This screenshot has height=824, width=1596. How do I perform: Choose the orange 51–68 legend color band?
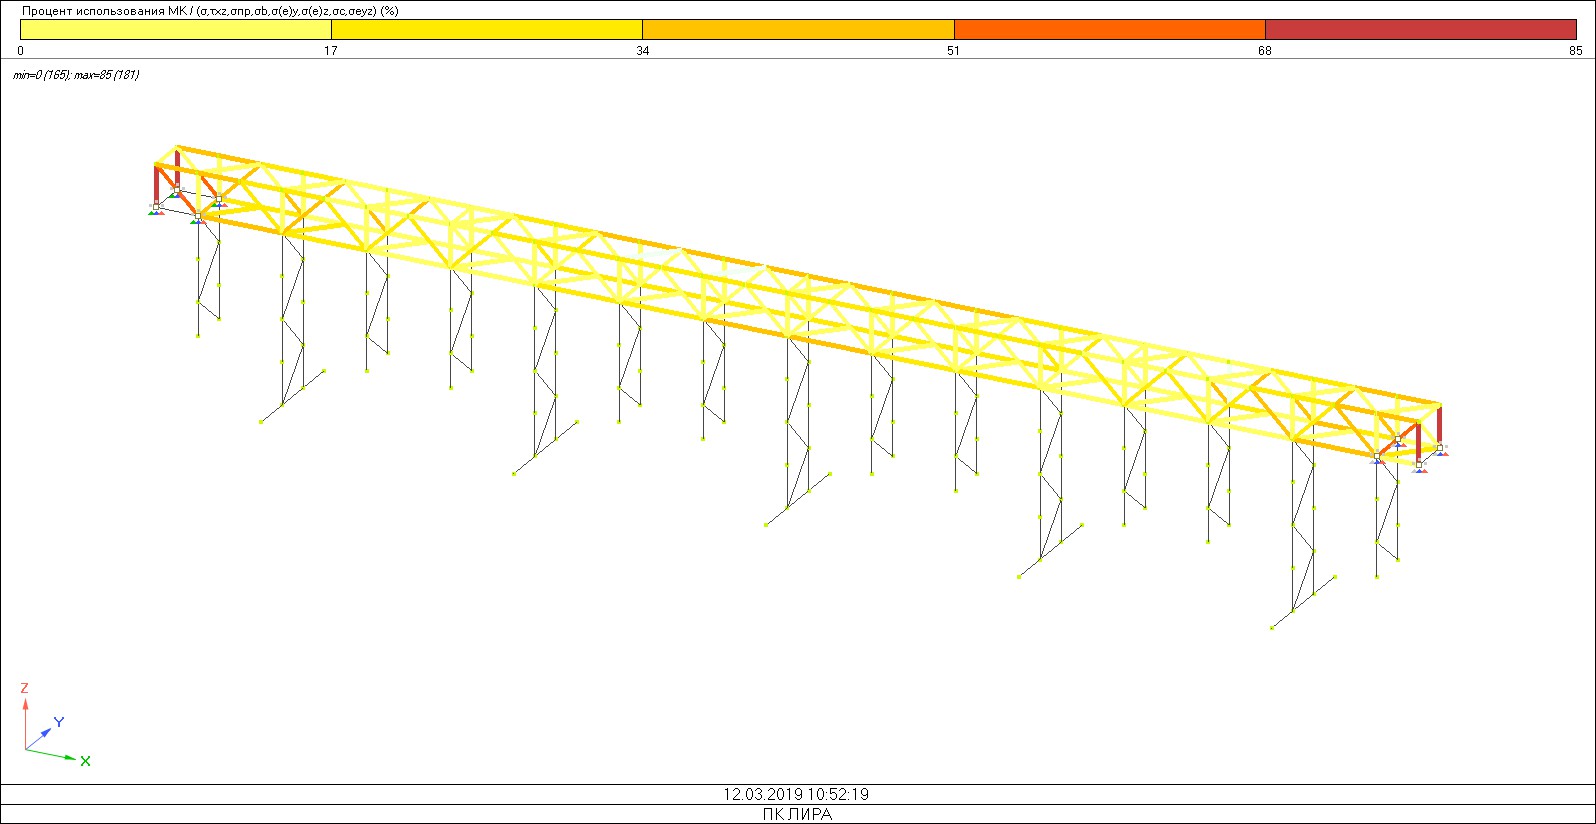[1110, 30]
